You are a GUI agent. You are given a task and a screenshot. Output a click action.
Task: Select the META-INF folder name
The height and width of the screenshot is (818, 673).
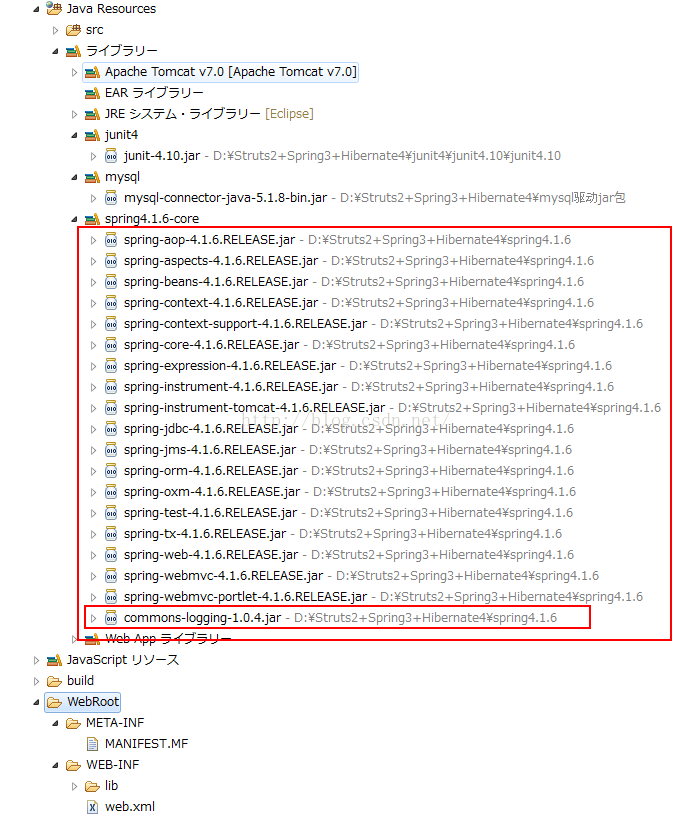tap(115, 723)
